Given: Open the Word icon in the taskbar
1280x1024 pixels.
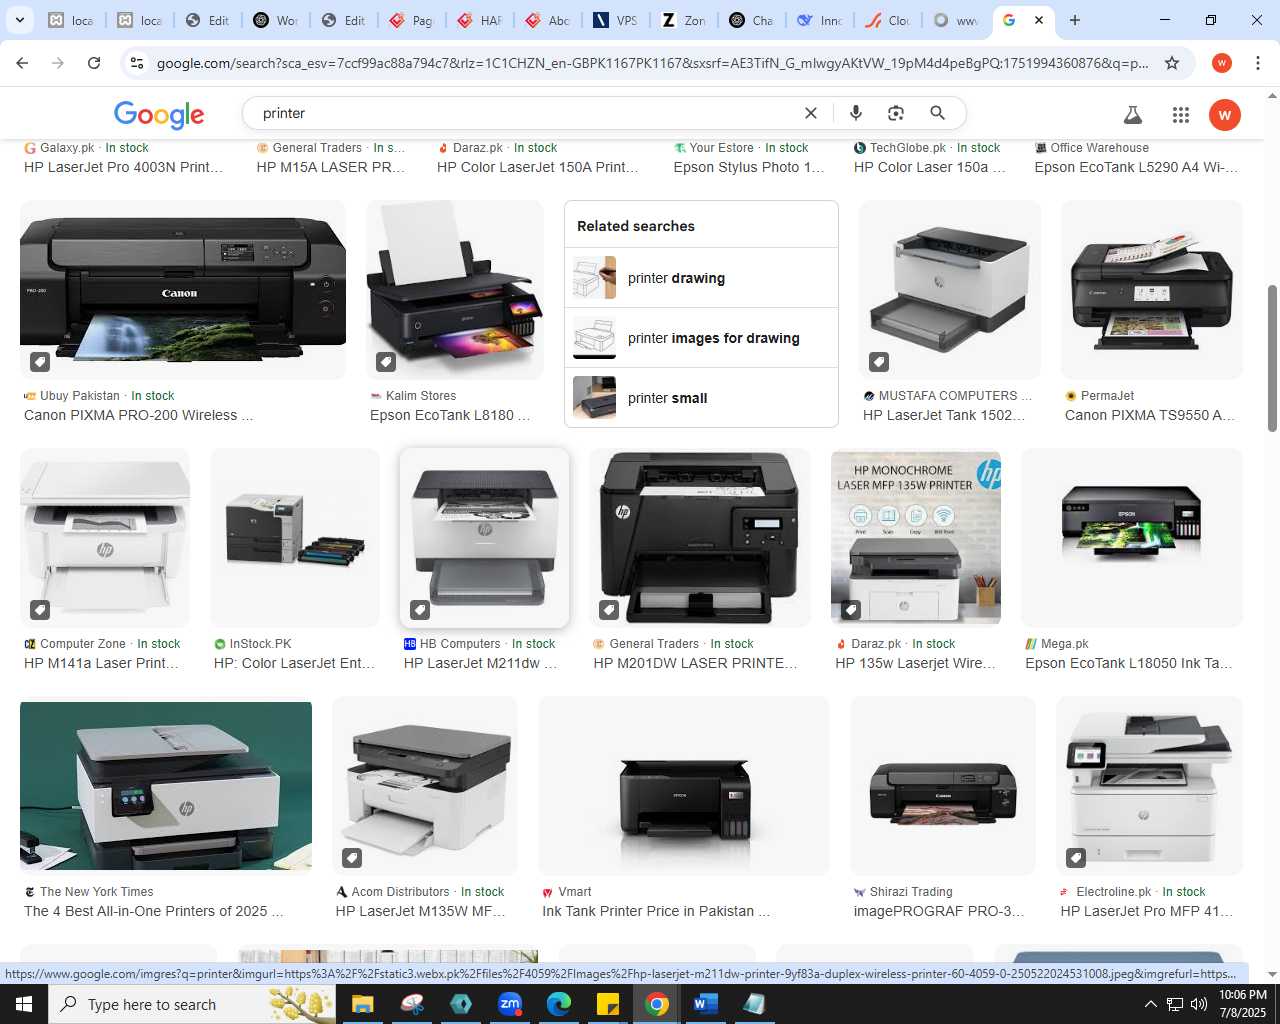Looking at the screenshot, I should click(705, 1004).
